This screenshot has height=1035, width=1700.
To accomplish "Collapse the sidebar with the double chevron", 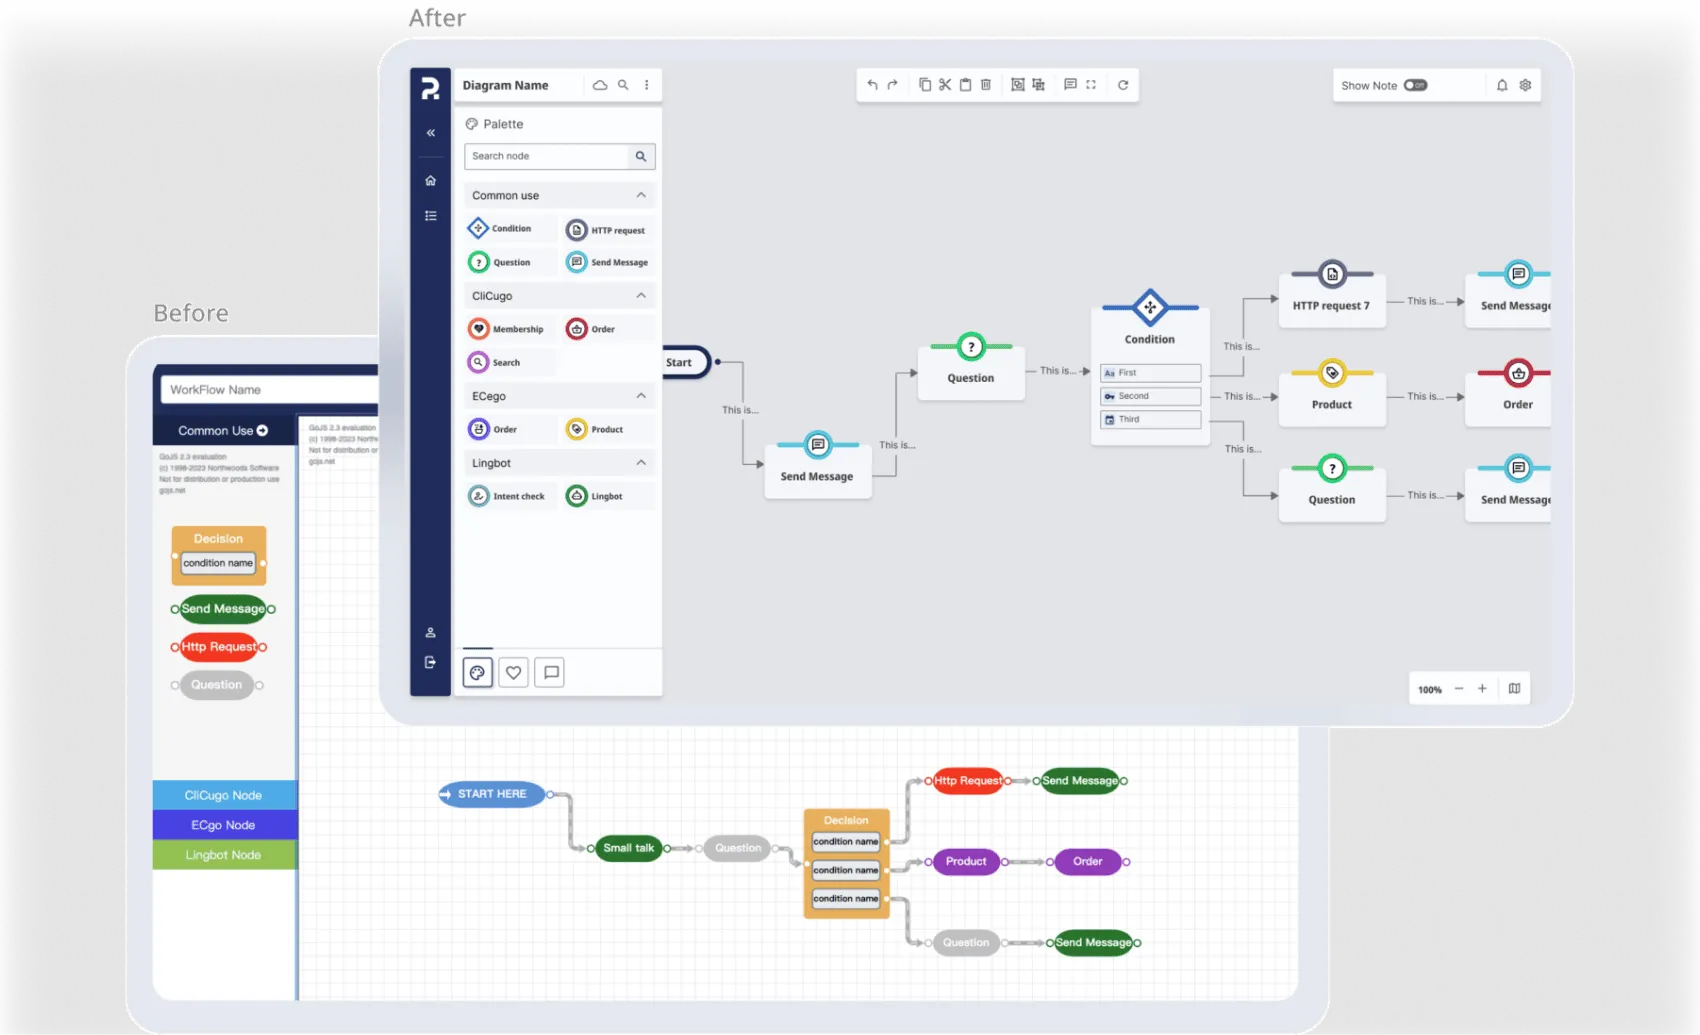I will click(x=431, y=133).
